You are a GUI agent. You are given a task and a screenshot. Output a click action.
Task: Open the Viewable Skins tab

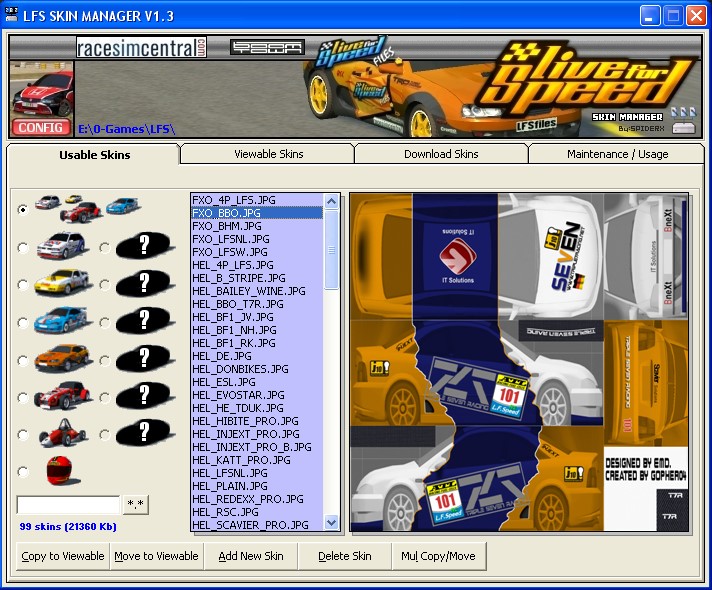[x=268, y=154]
